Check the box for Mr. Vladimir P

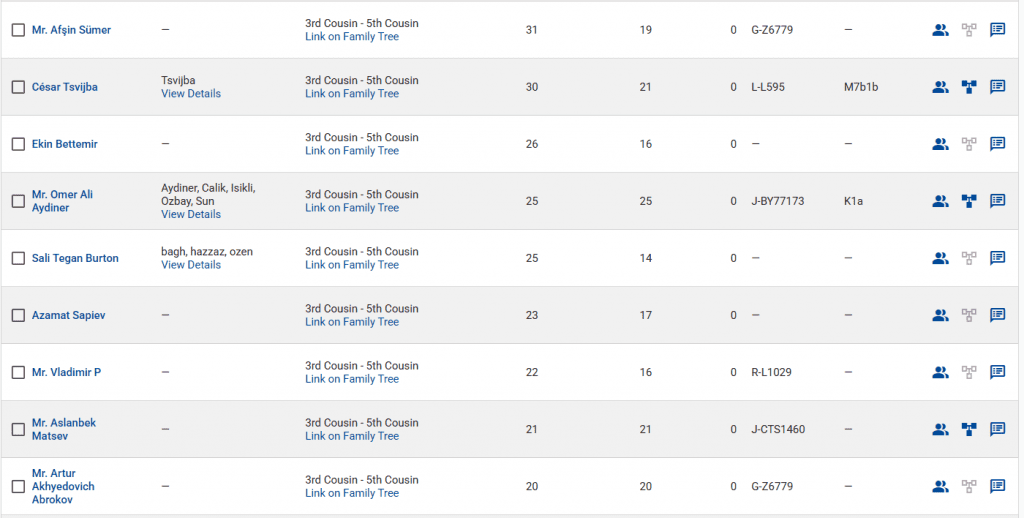tap(18, 372)
